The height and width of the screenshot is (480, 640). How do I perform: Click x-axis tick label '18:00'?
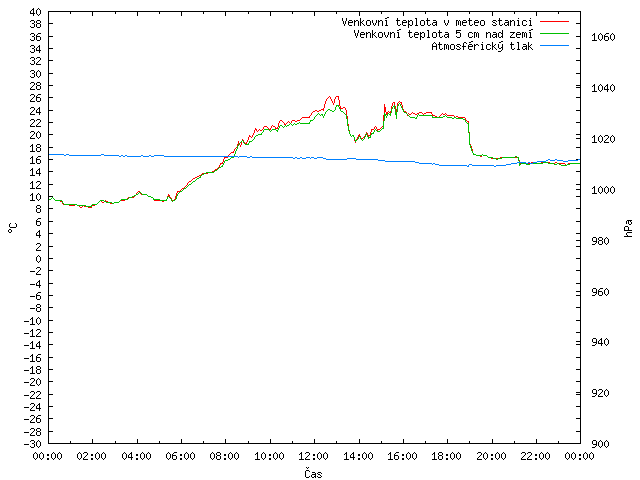coord(447,456)
